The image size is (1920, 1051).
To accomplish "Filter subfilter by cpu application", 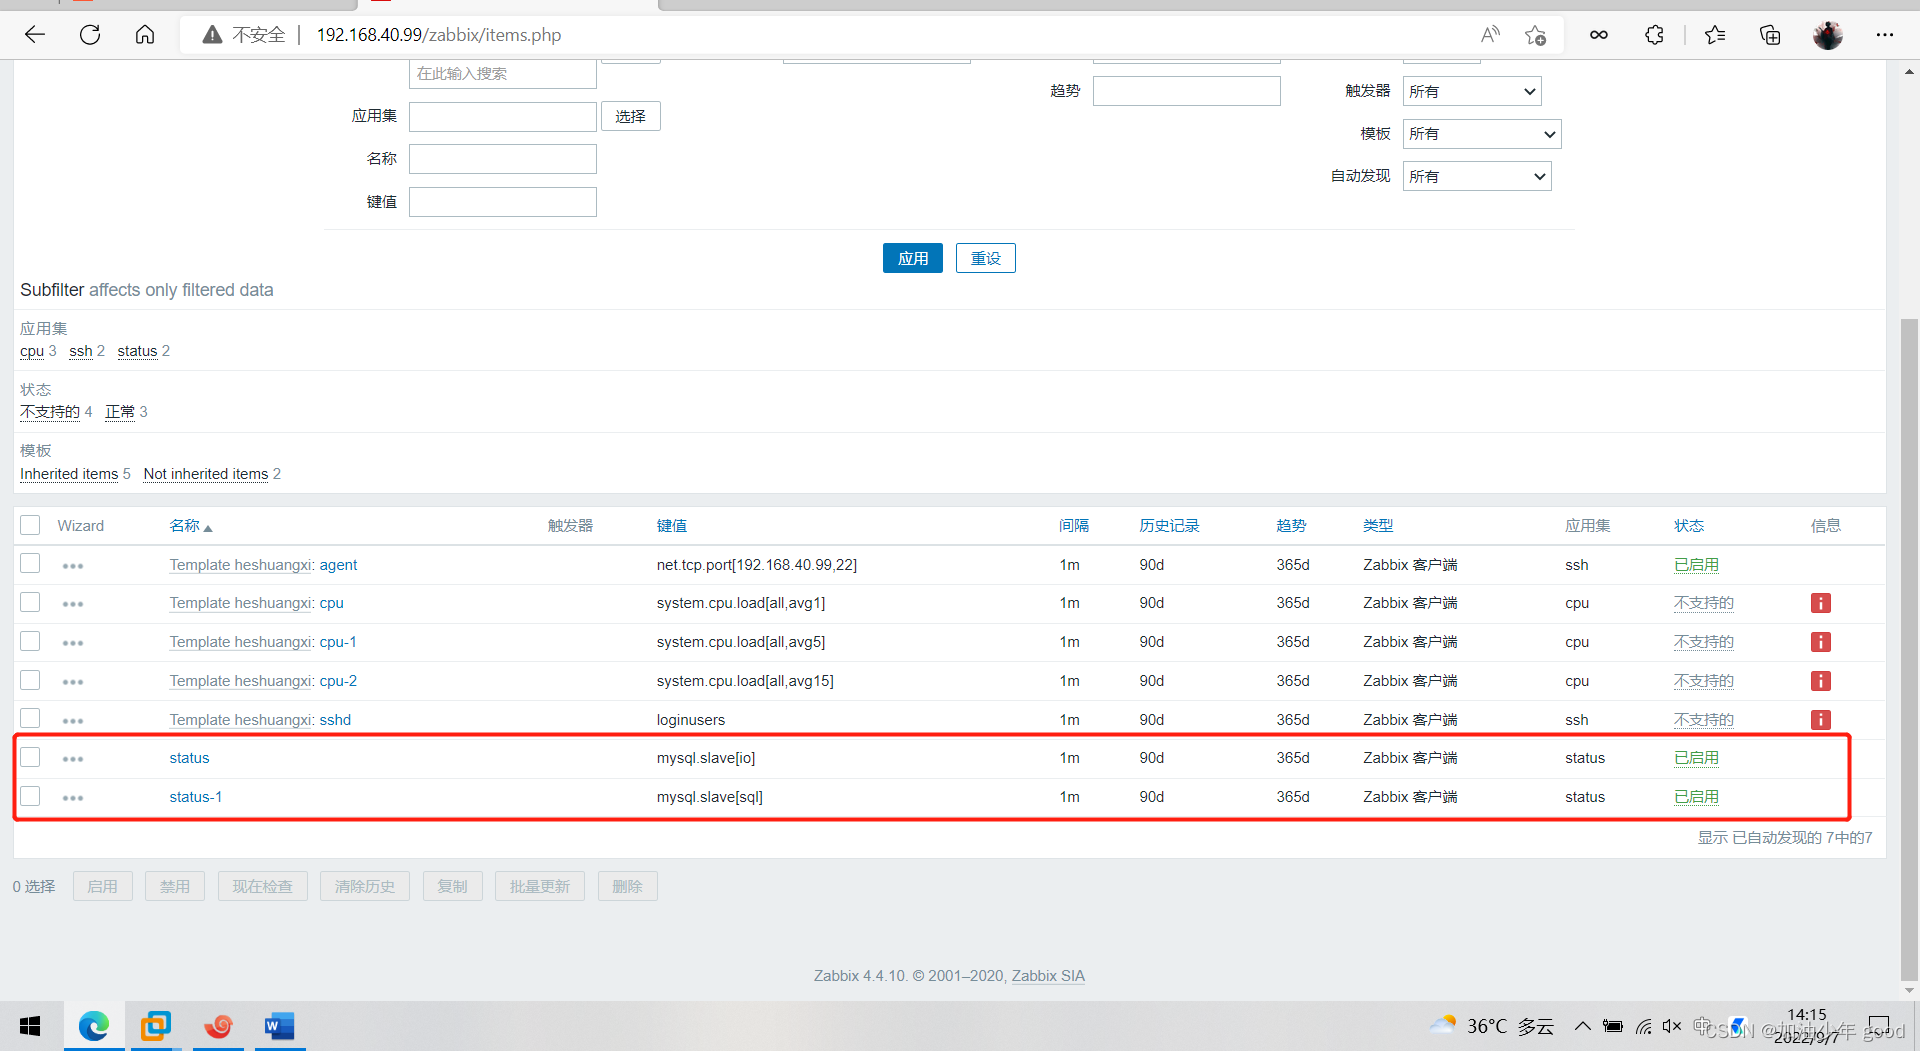I will [32, 351].
